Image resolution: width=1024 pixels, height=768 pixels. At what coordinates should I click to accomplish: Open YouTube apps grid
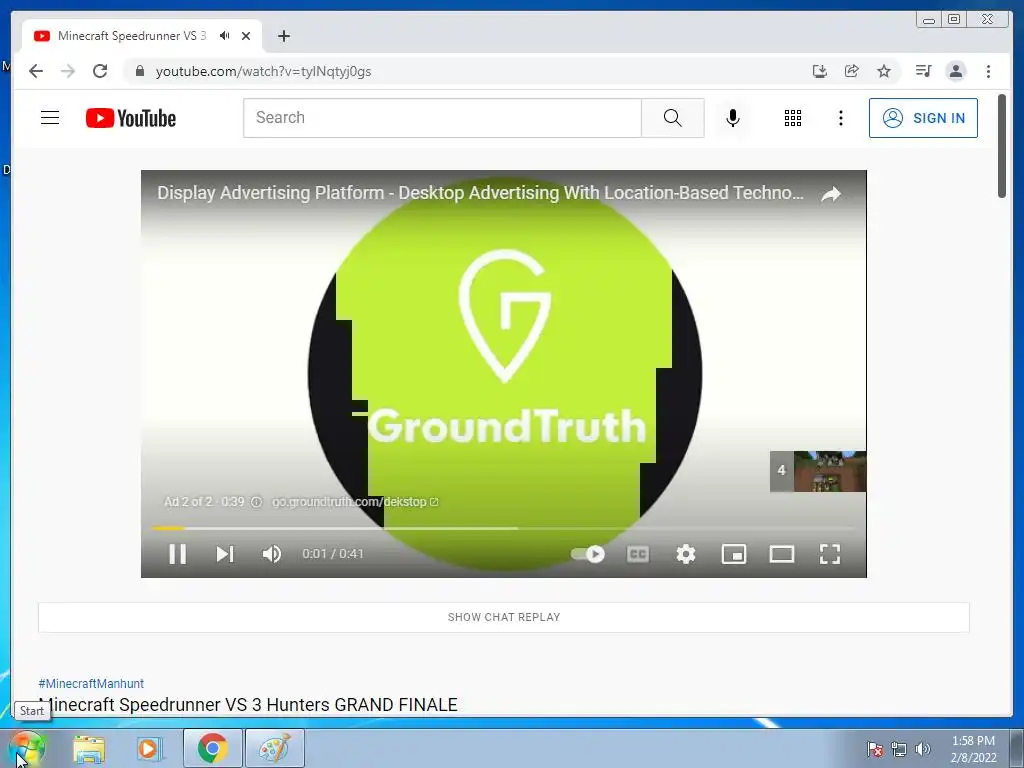coord(793,118)
